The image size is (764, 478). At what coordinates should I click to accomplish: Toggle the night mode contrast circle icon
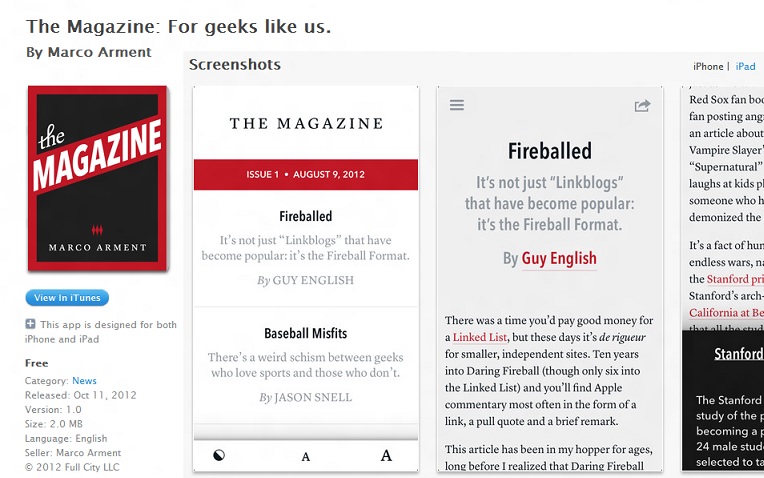point(219,456)
